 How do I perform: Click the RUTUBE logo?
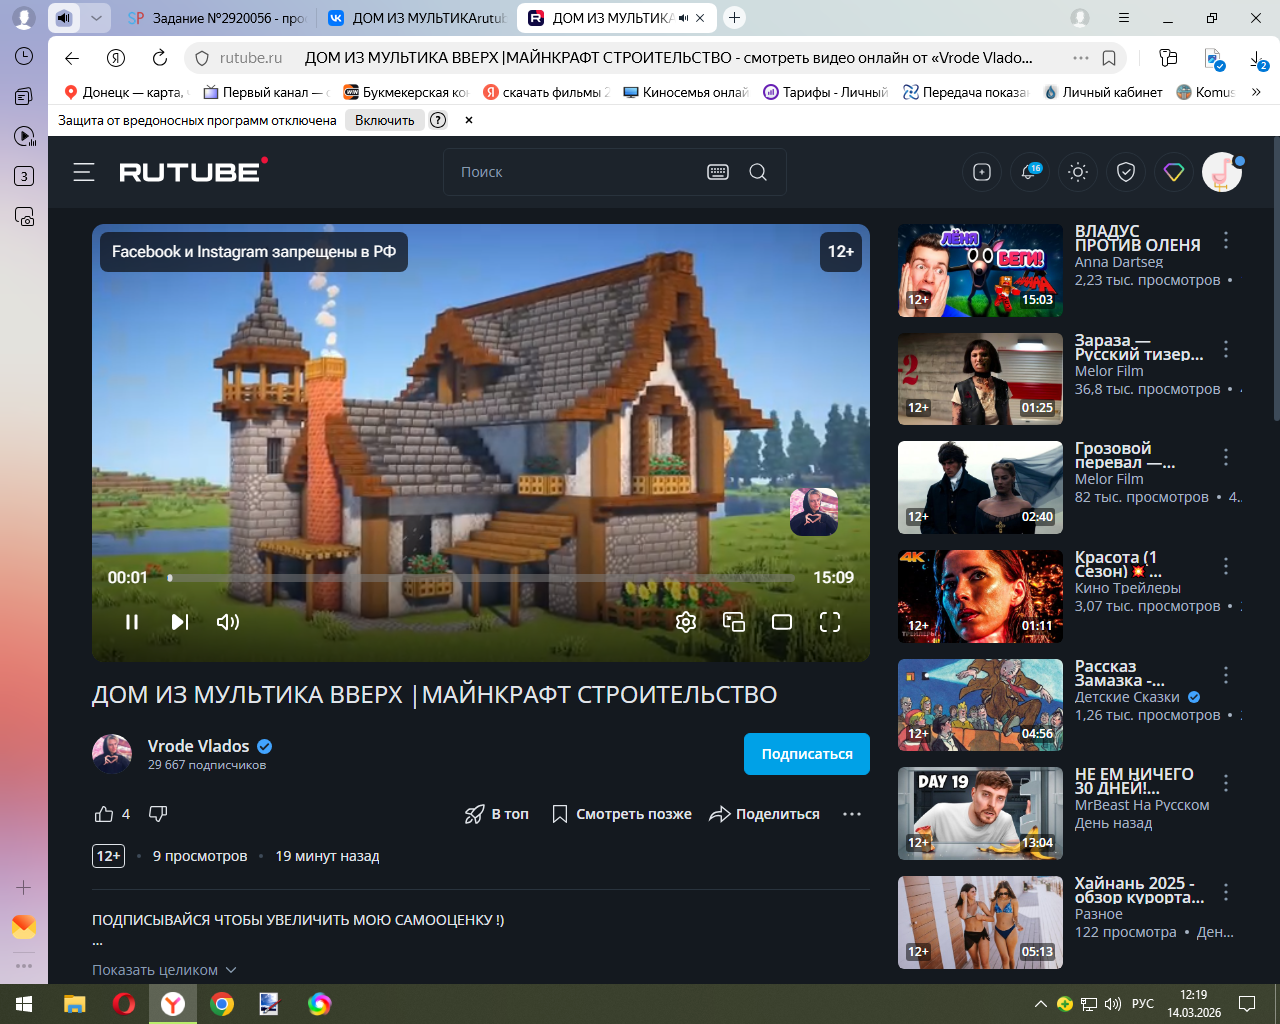193,171
